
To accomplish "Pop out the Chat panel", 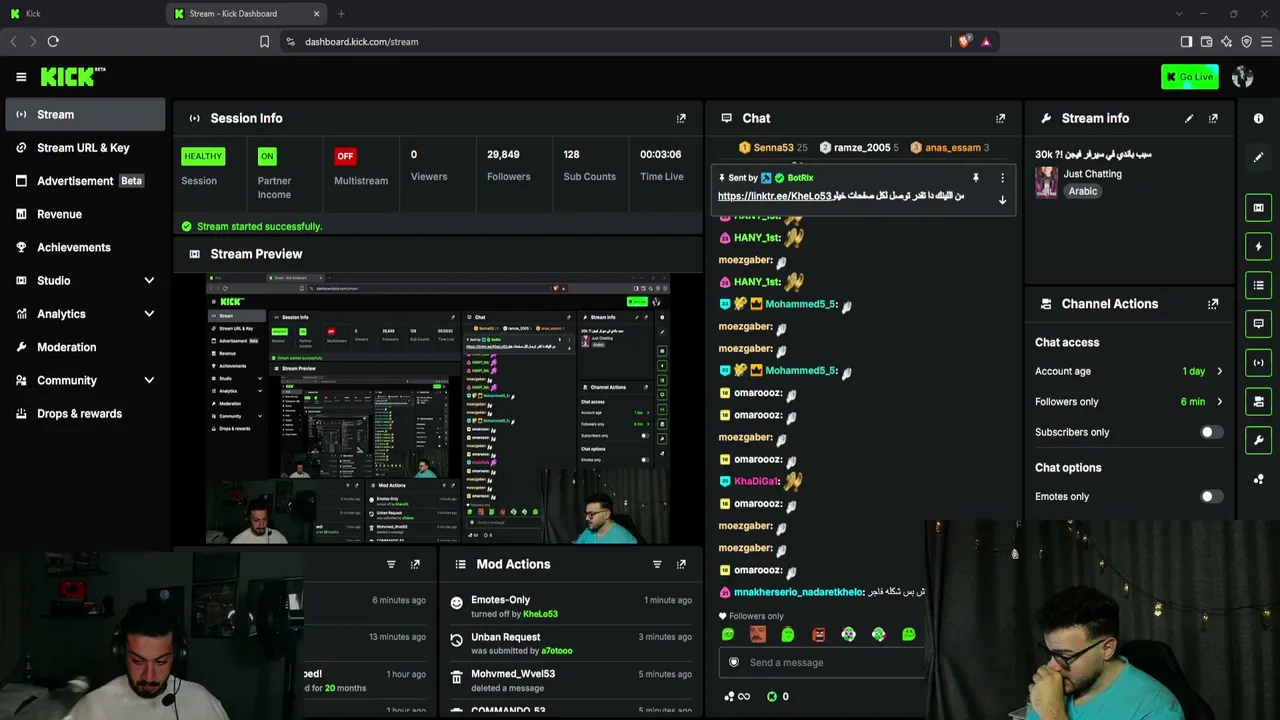I will click(x=1000, y=118).
